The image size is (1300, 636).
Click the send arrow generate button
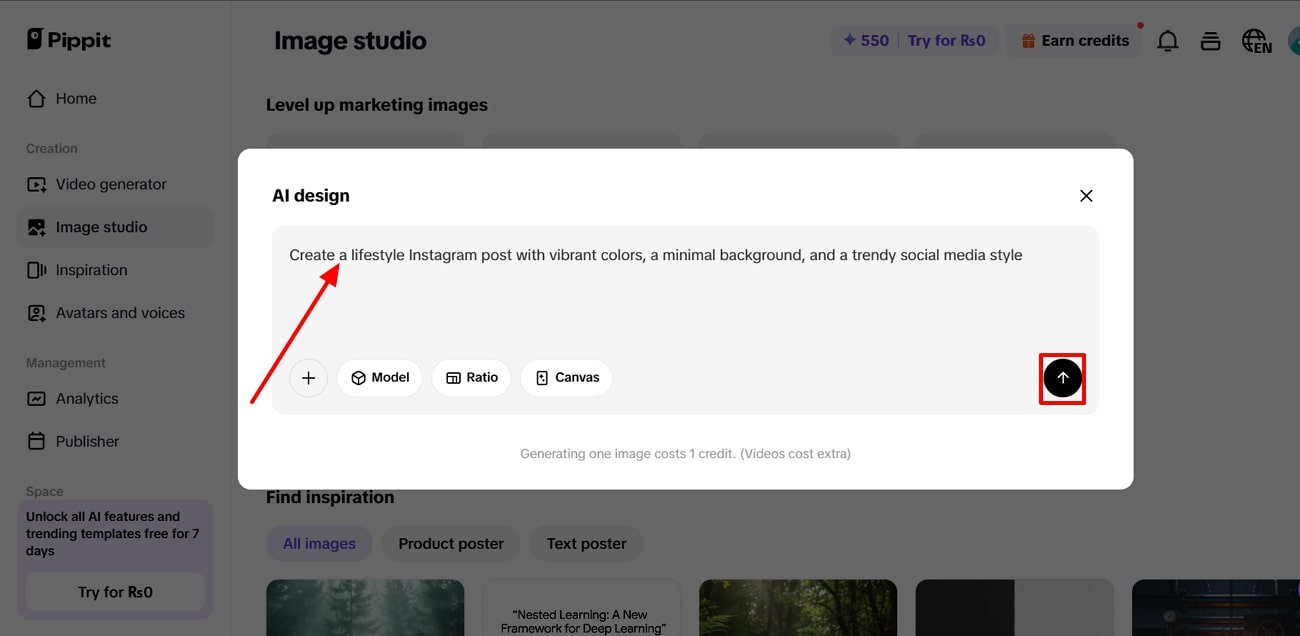click(1062, 378)
